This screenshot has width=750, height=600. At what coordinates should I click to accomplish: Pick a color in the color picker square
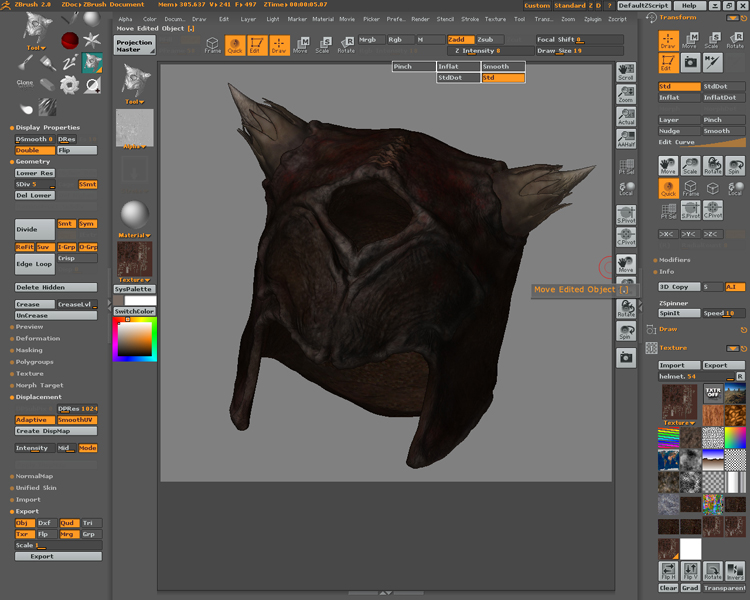(x=137, y=341)
